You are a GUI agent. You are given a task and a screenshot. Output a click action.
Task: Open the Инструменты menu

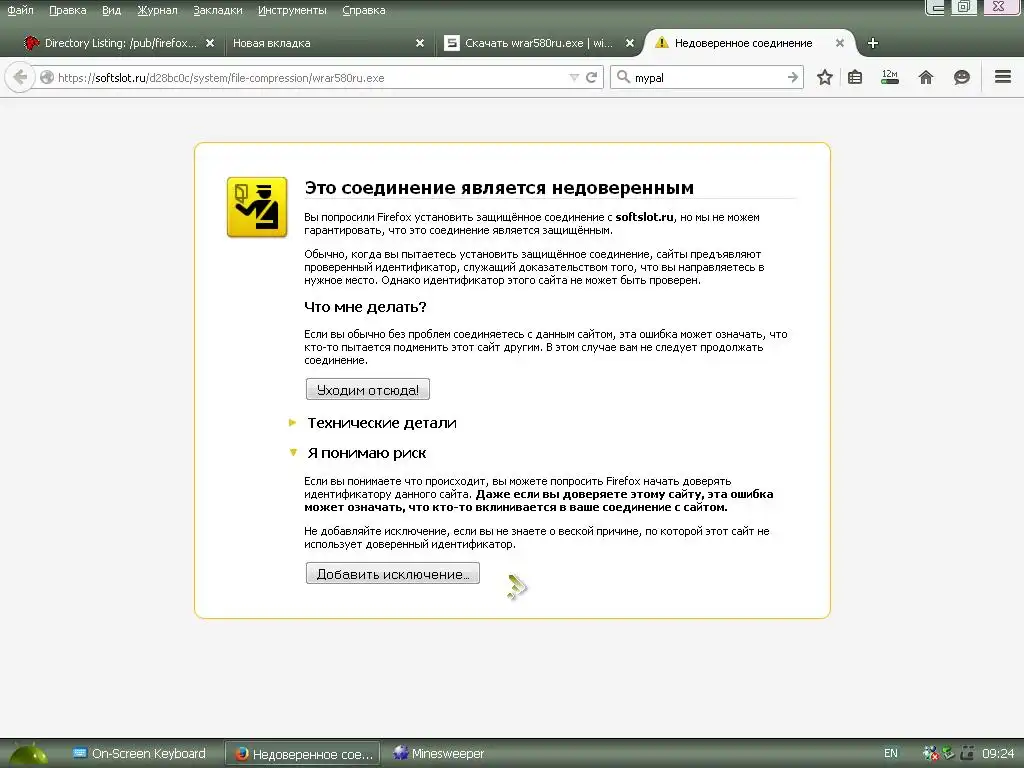[x=292, y=10]
